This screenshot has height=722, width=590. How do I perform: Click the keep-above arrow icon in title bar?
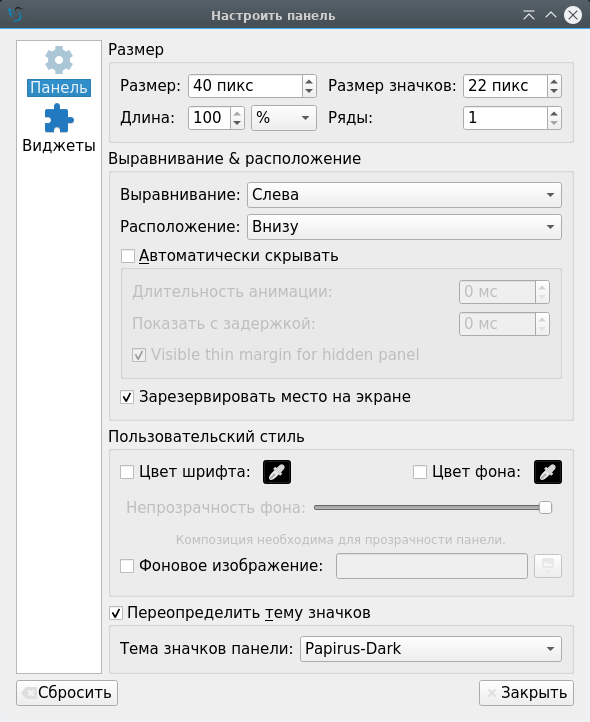point(529,15)
